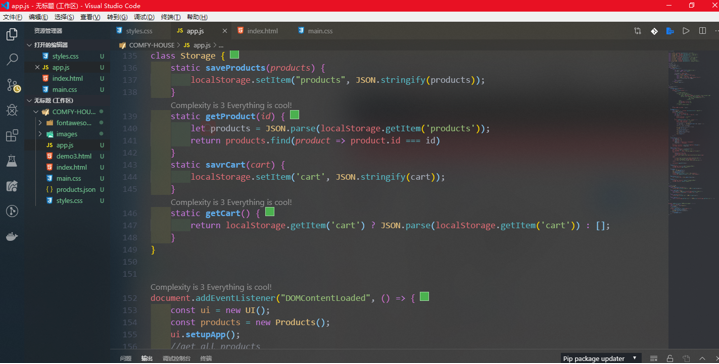The image size is (719, 364).
Task: Expand the fontaweso... folder
Action: 40,123
